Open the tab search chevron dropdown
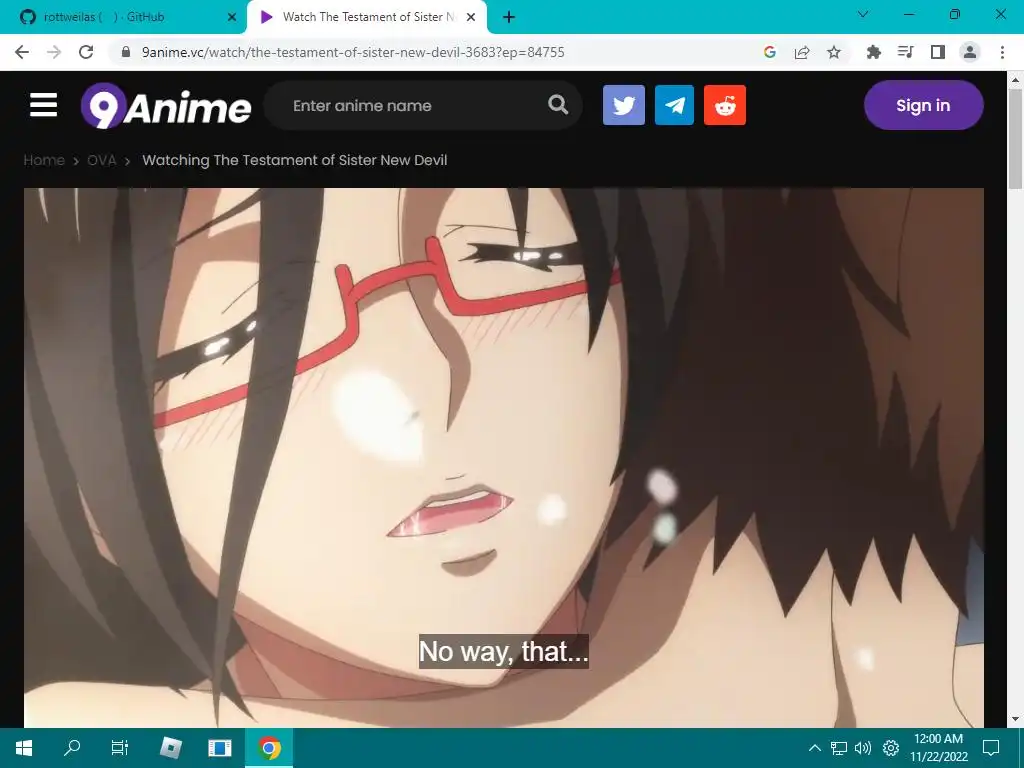This screenshot has height=768, width=1024. coord(863,14)
